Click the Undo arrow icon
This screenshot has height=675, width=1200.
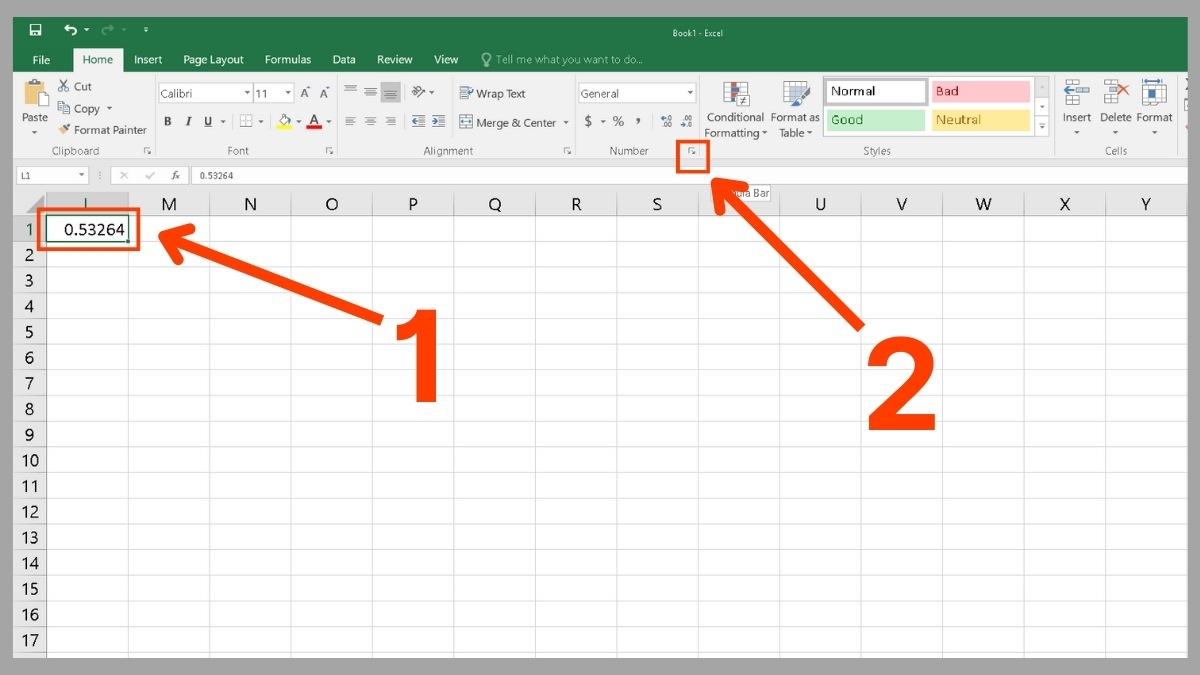tap(70, 30)
